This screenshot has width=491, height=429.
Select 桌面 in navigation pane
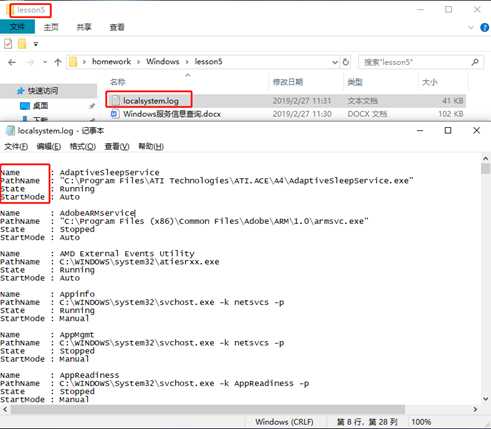(40, 106)
